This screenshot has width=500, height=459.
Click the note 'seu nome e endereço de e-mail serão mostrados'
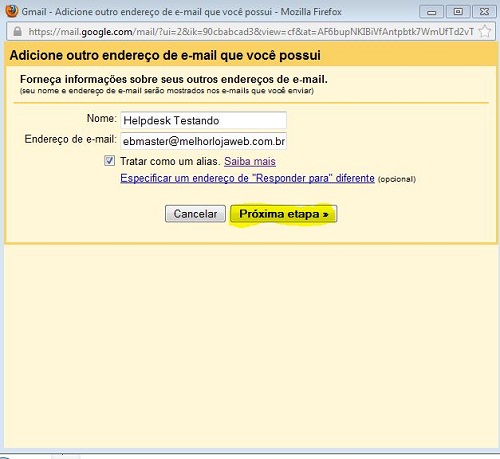click(167, 91)
